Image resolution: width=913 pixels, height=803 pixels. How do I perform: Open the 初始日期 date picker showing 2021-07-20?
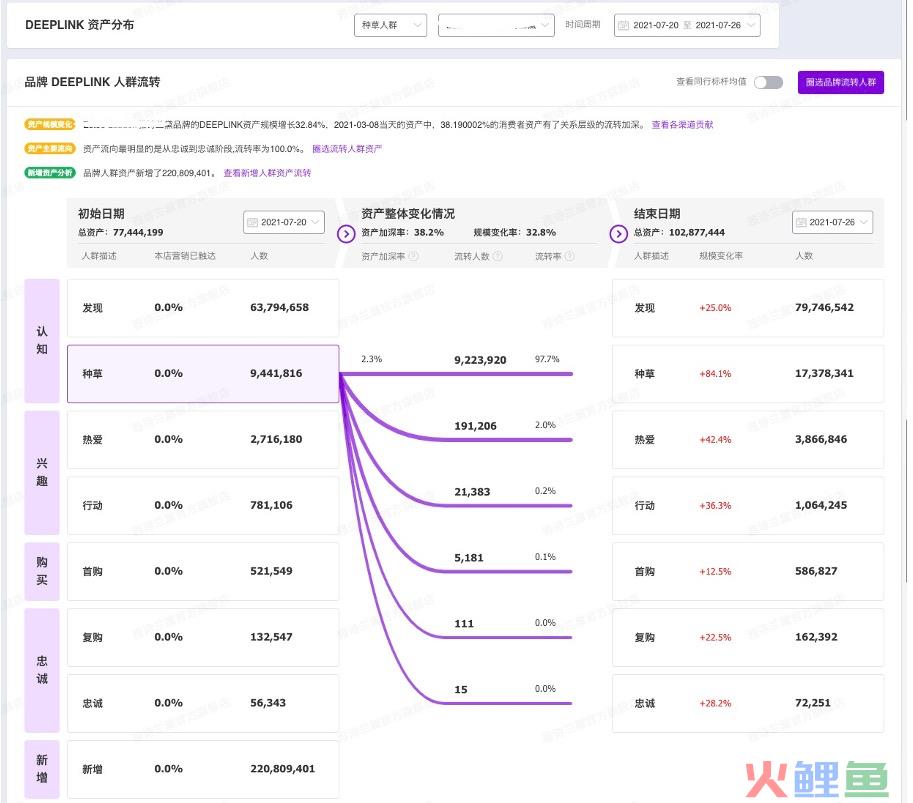284,222
